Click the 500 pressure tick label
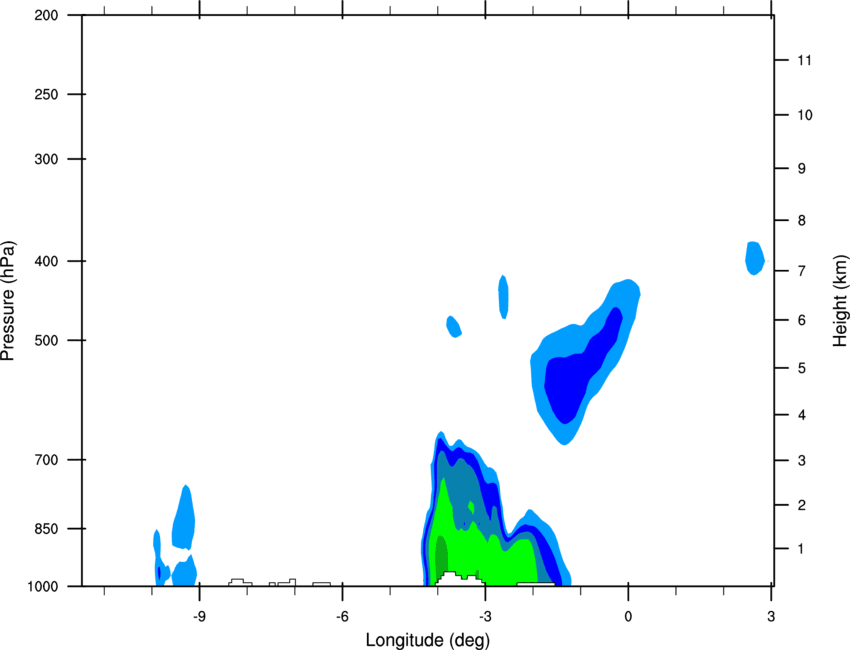 click(46, 340)
